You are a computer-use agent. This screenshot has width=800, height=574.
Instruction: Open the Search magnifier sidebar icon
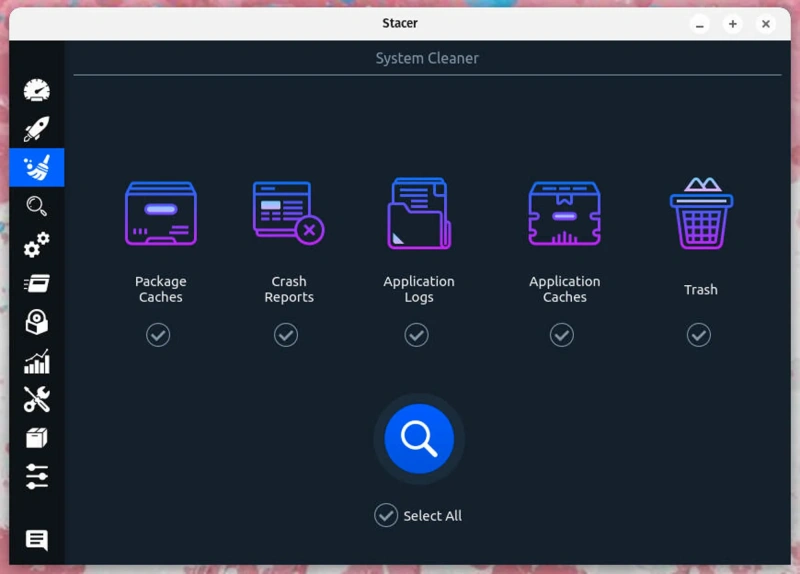(37, 206)
